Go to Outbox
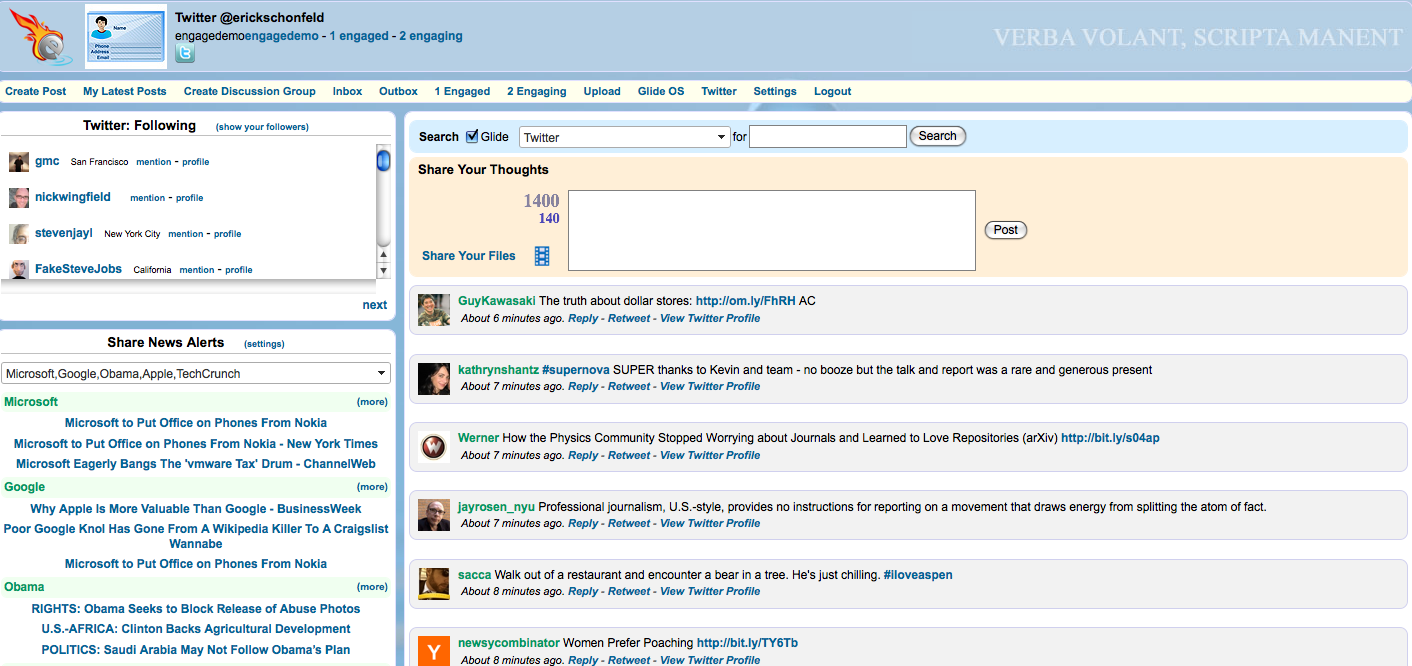 click(398, 91)
